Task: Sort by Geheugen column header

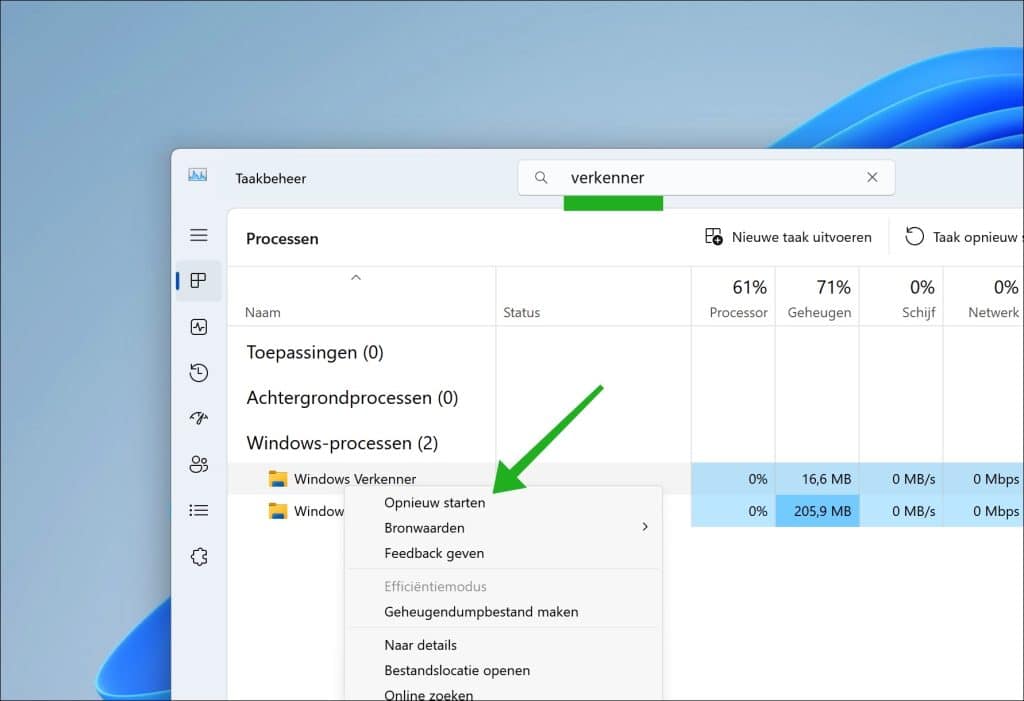Action: 818,297
